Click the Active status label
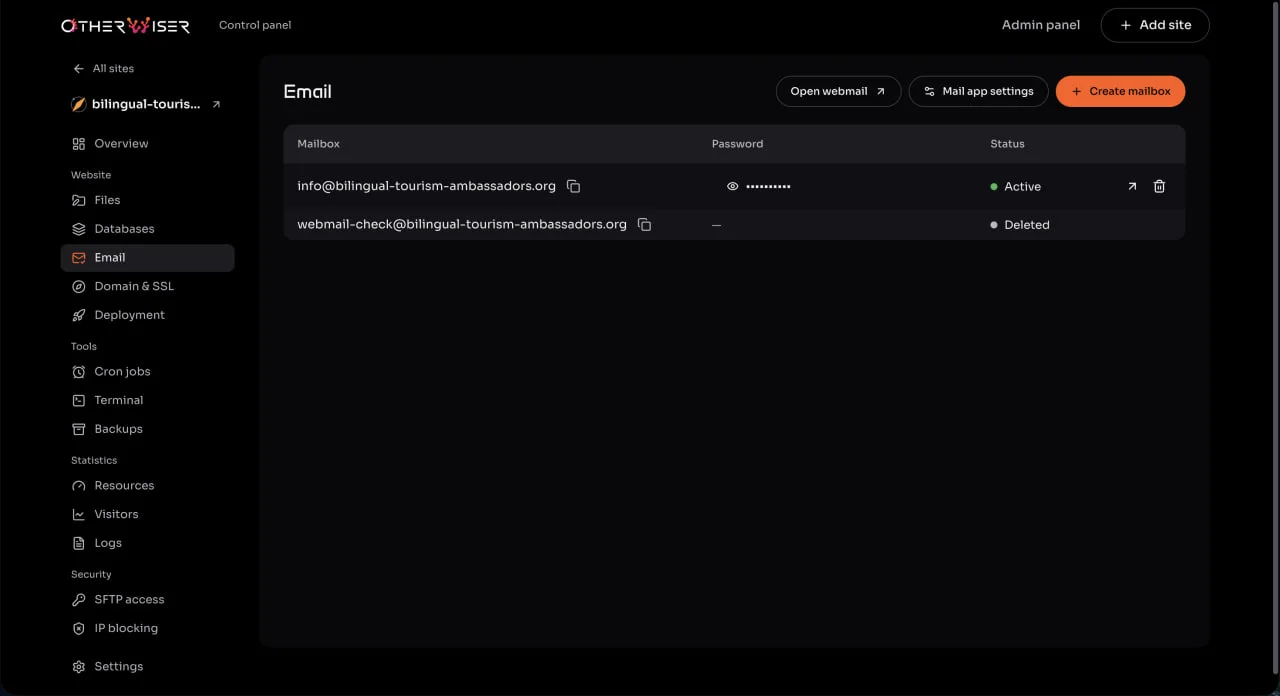The height and width of the screenshot is (696, 1280). pyautogui.click(x=1022, y=187)
